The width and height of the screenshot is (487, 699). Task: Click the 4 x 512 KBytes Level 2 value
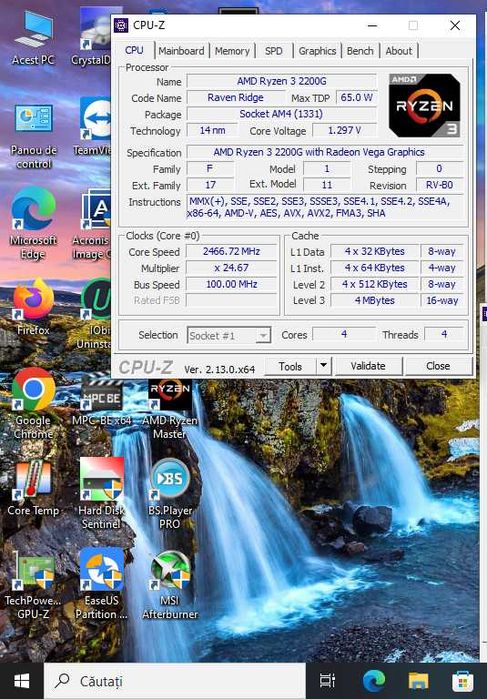click(x=375, y=284)
